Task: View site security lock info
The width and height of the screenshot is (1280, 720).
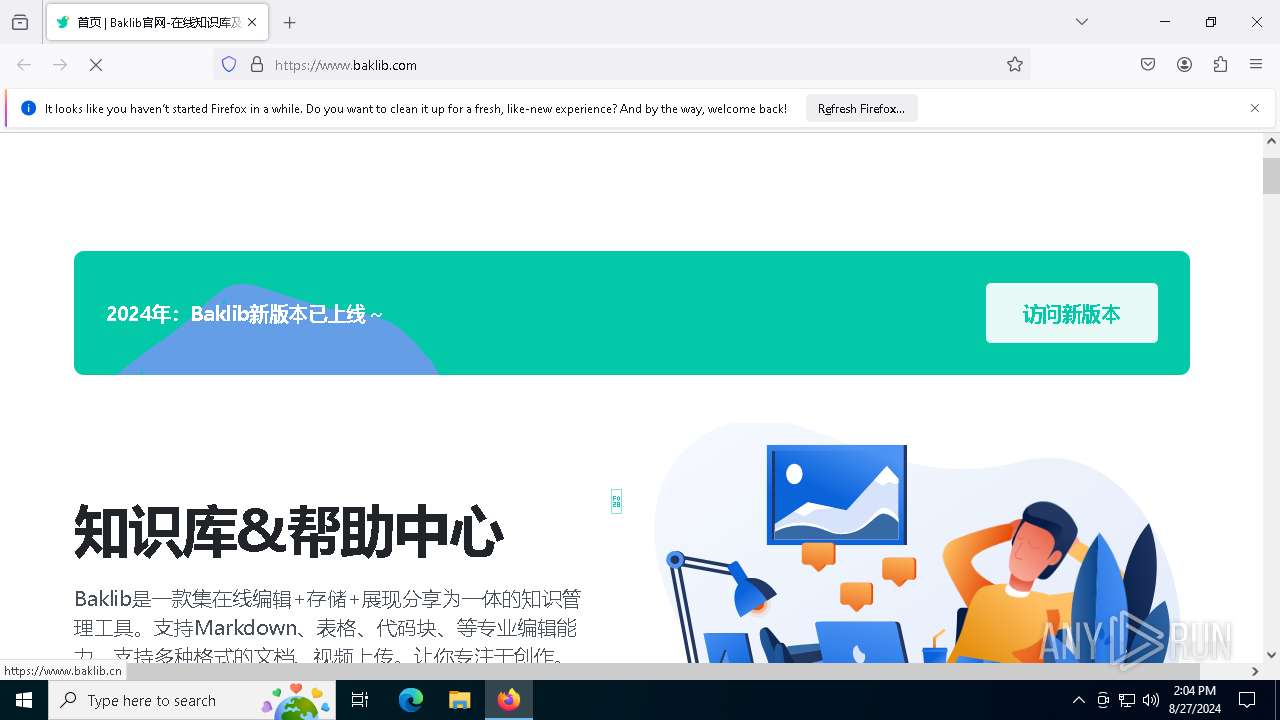Action: 257,65
